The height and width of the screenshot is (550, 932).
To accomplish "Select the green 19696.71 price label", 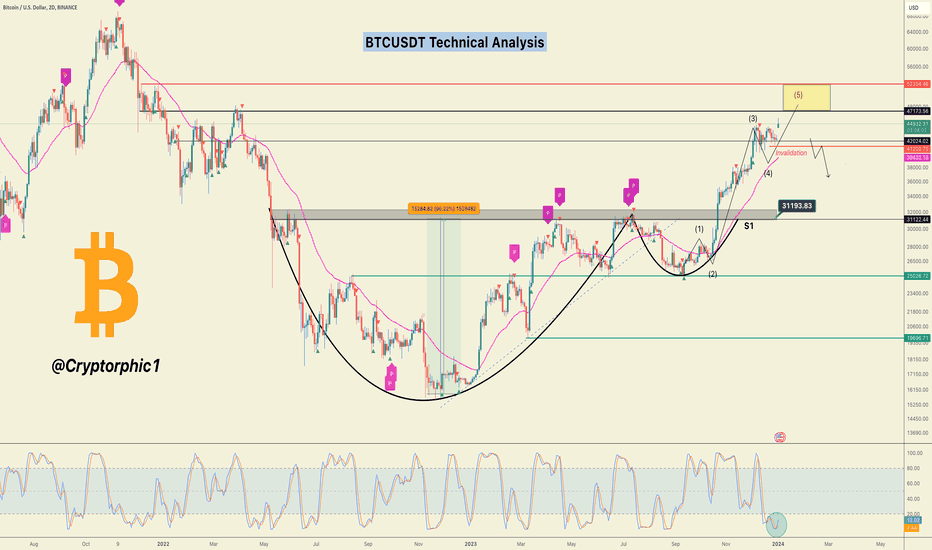I will 918,338.
